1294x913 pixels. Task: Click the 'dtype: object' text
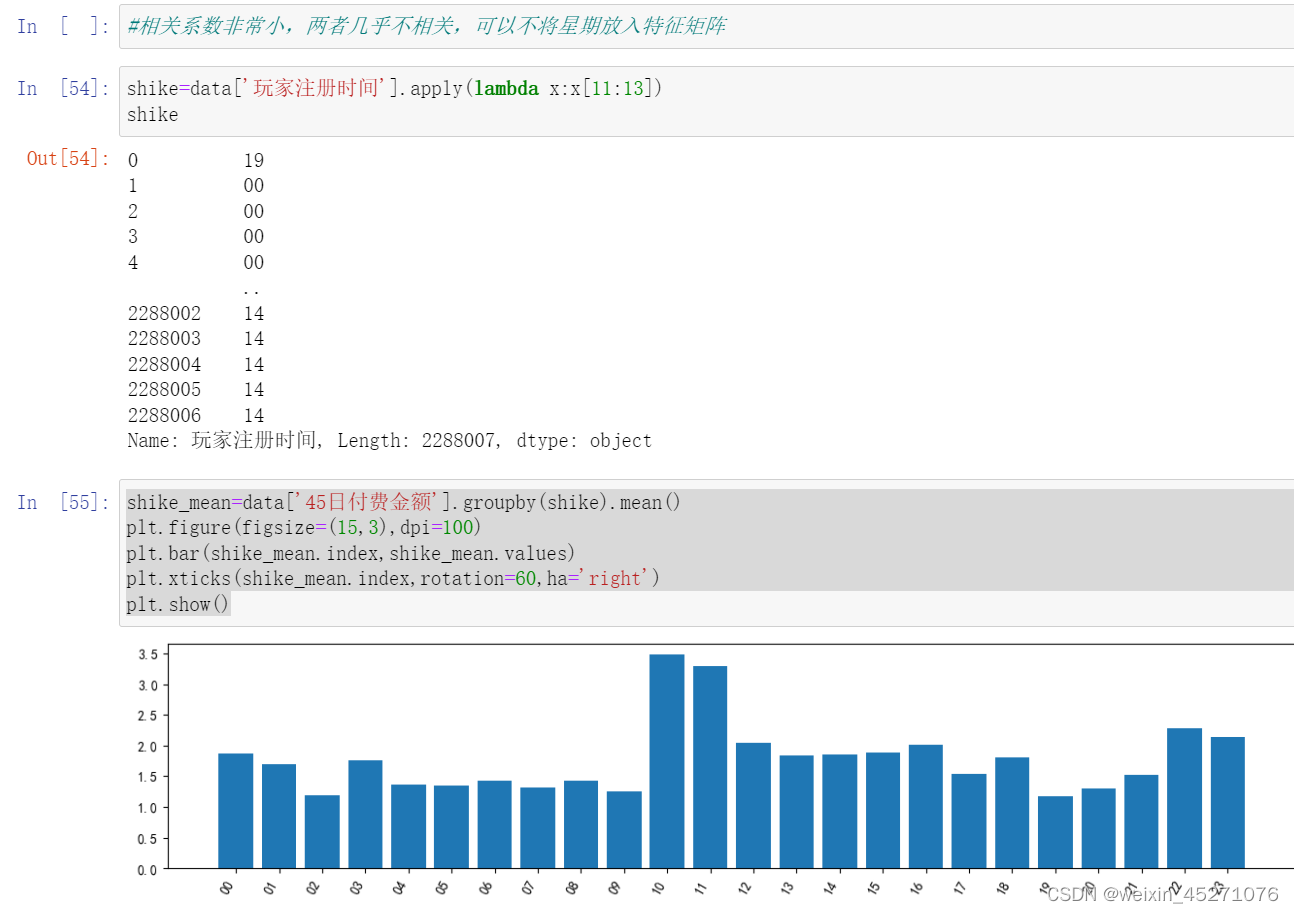pos(584,441)
